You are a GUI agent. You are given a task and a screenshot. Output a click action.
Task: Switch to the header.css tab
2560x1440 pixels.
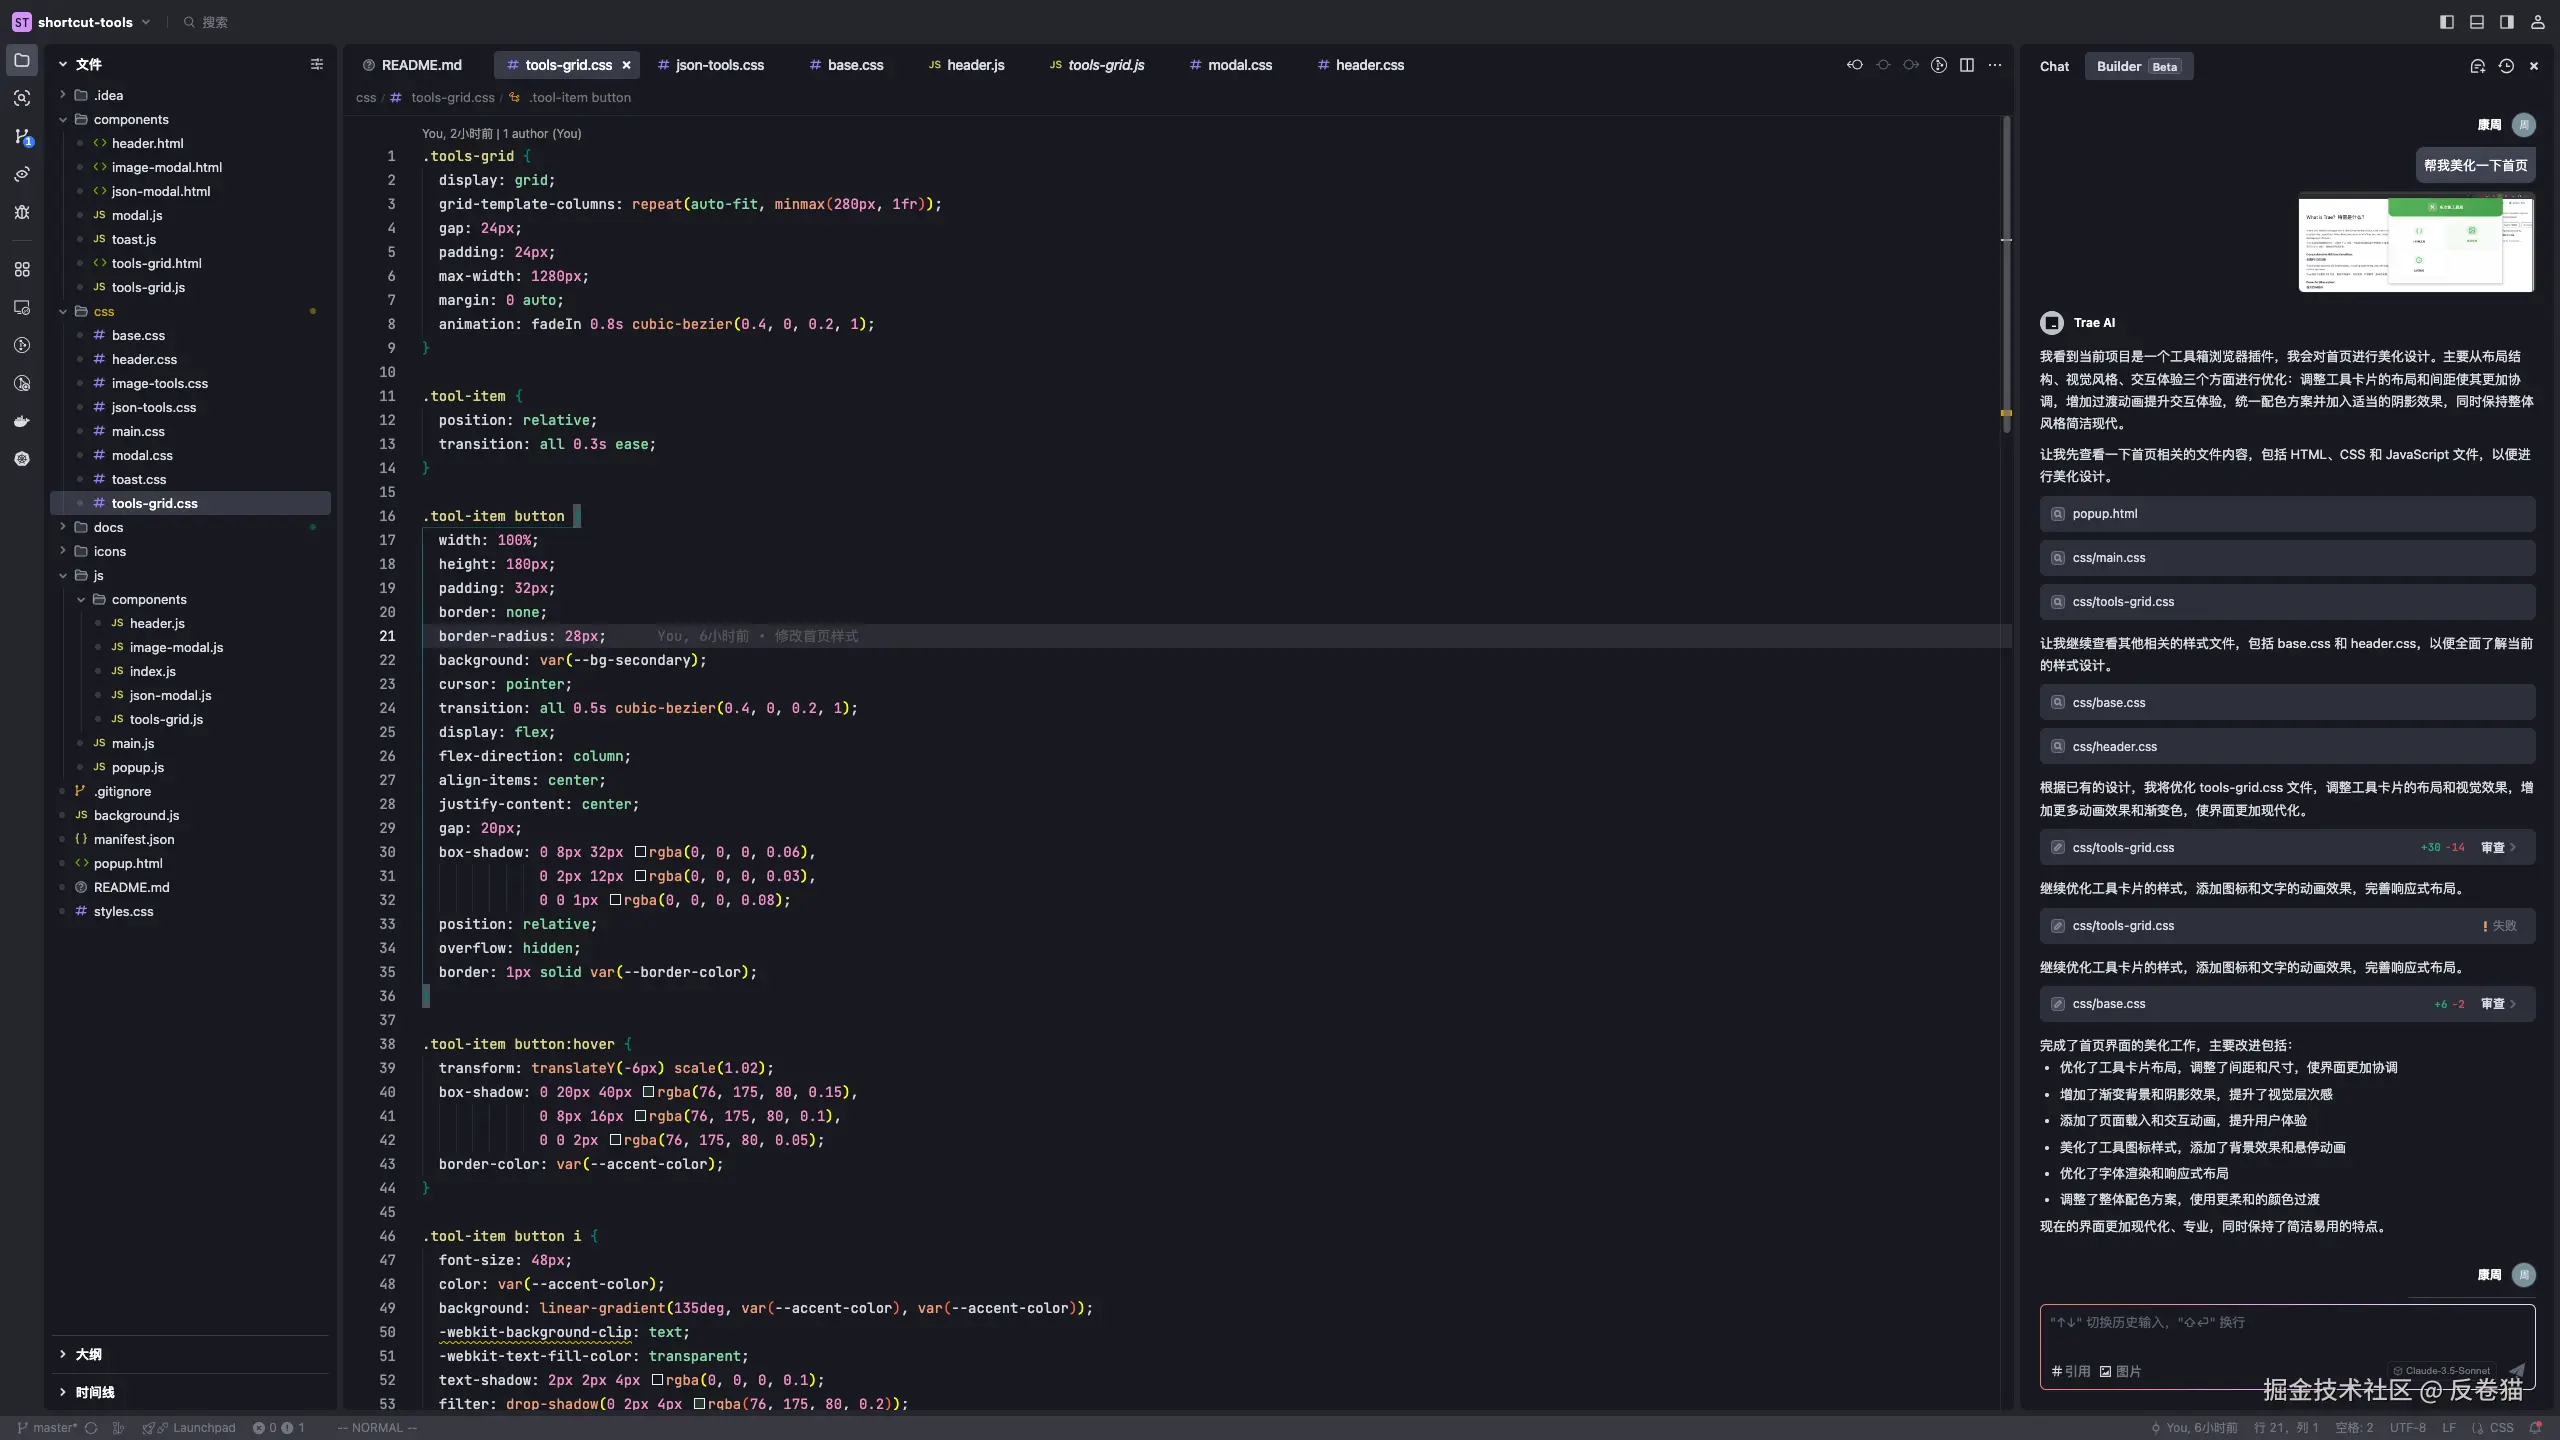pos(1369,65)
